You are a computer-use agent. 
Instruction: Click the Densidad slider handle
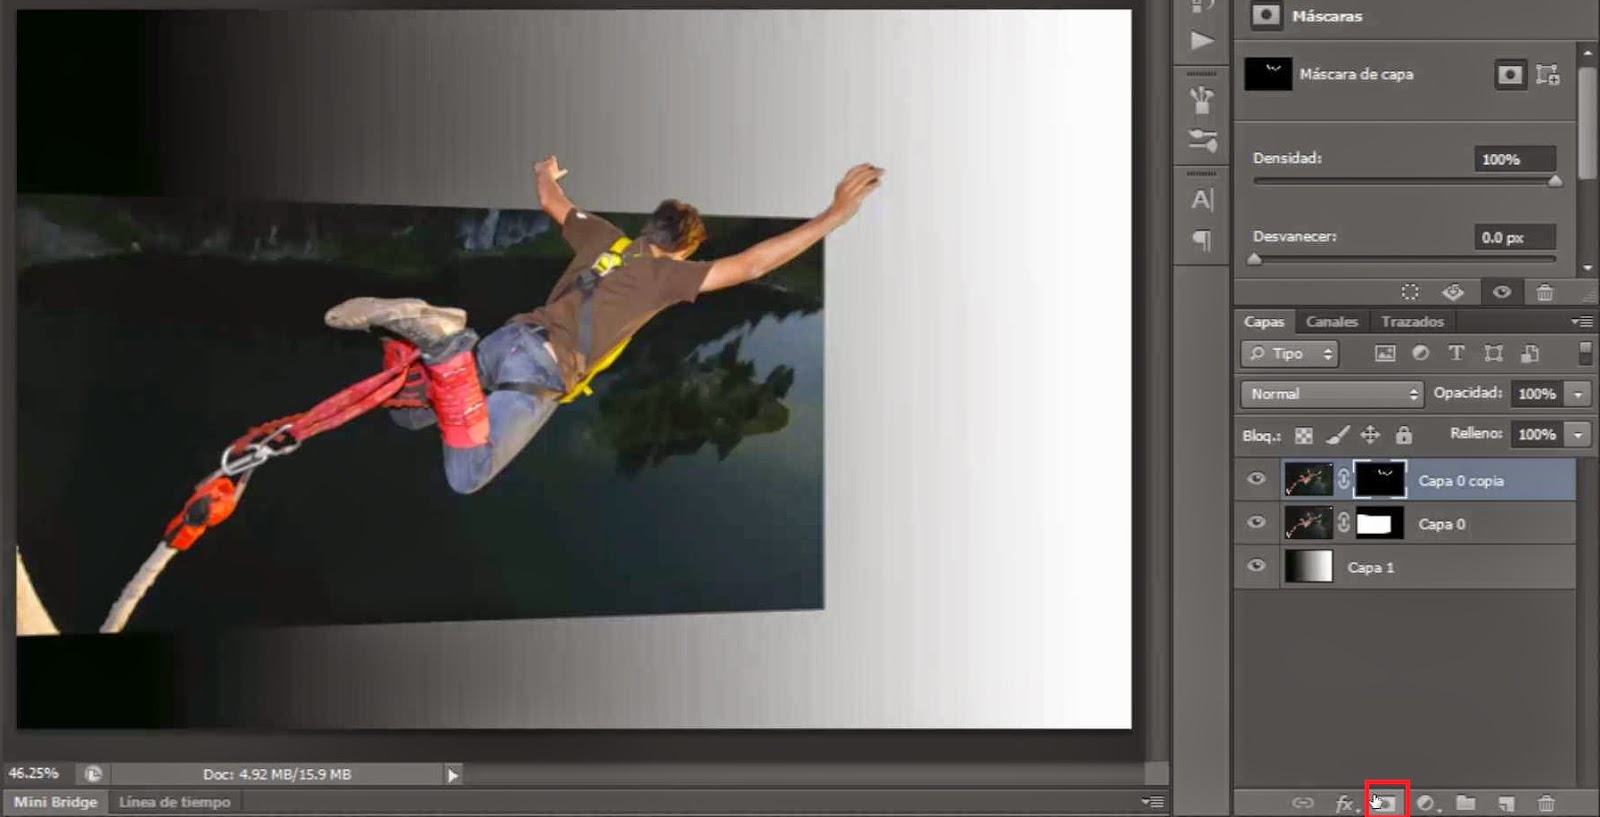pyautogui.click(x=1555, y=181)
